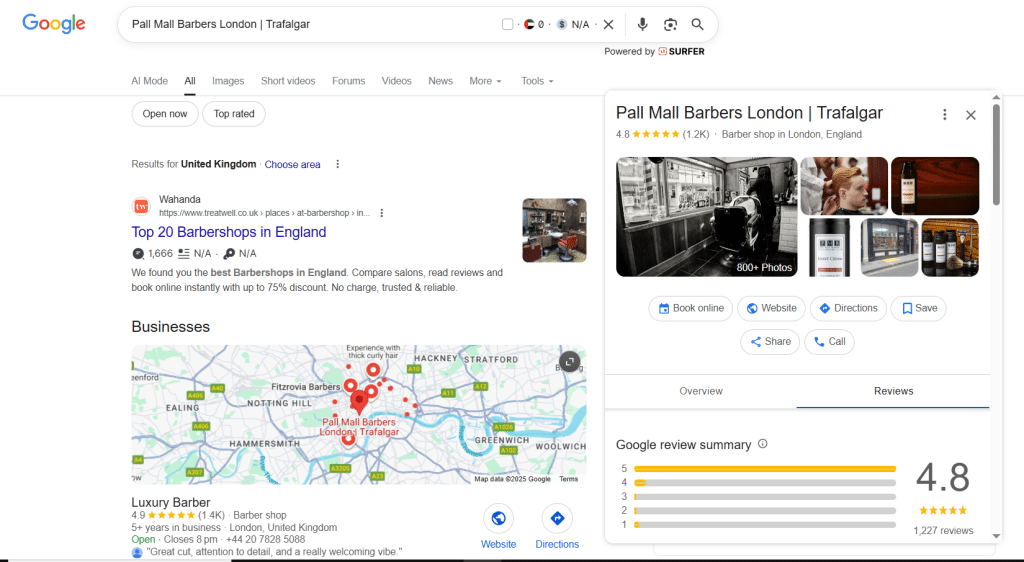This screenshot has width=1024, height=562.
Task: Click the panel's vertical scrollbar
Action: [x=996, y=154]
